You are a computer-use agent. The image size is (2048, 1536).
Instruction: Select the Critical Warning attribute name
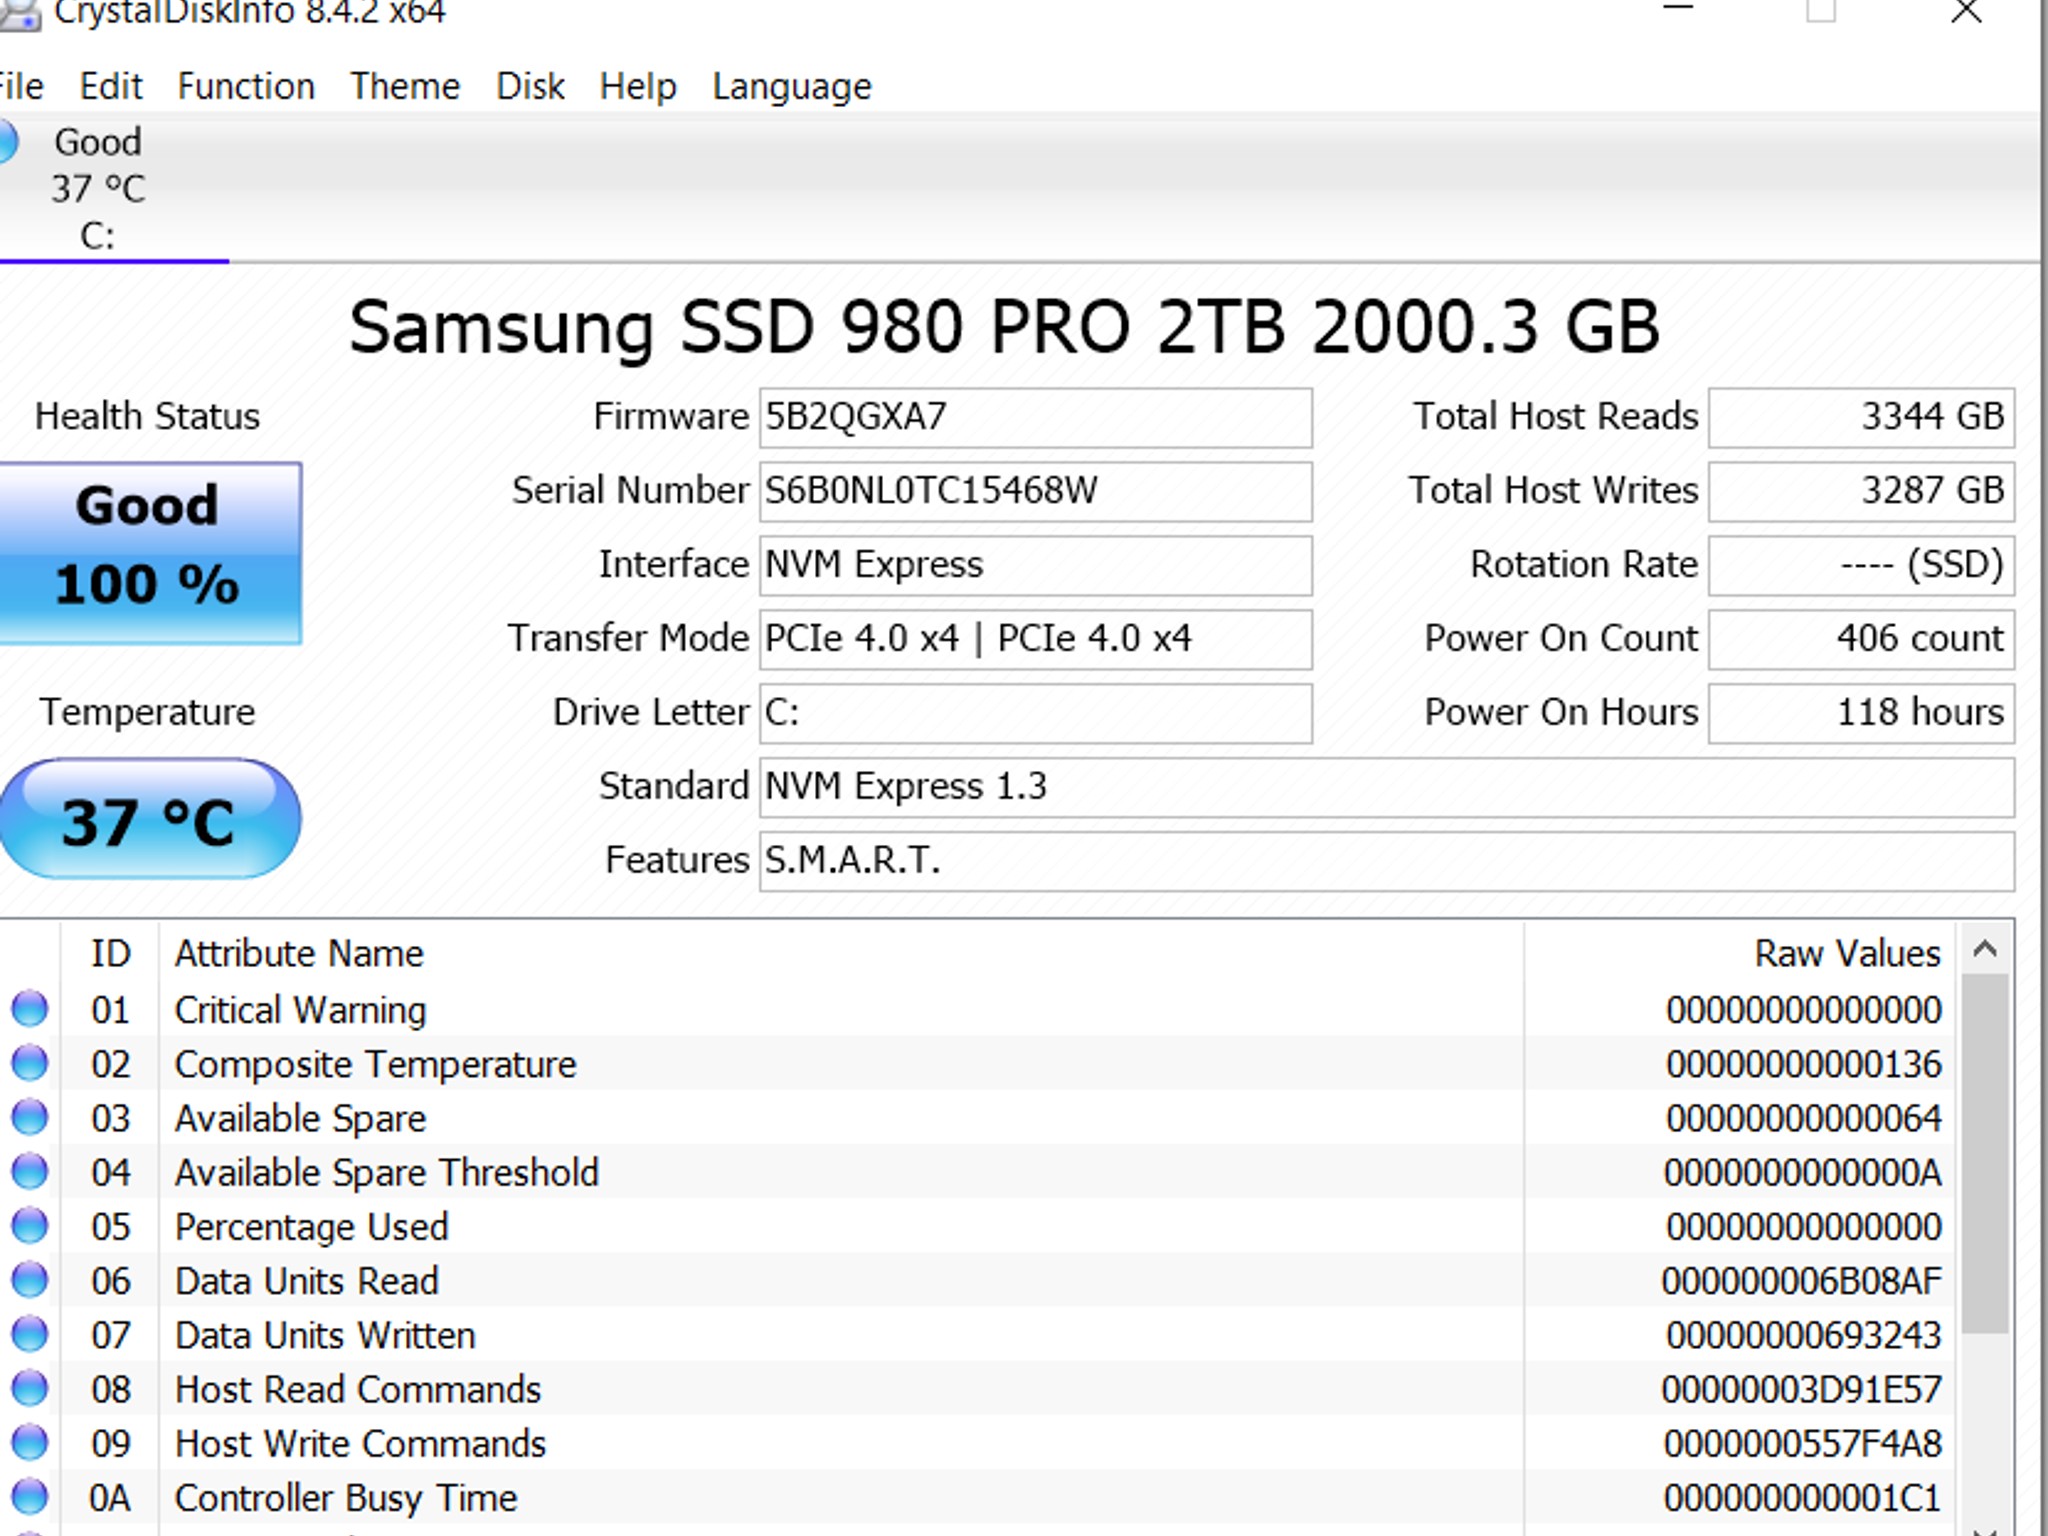[x=300, y=1010]
